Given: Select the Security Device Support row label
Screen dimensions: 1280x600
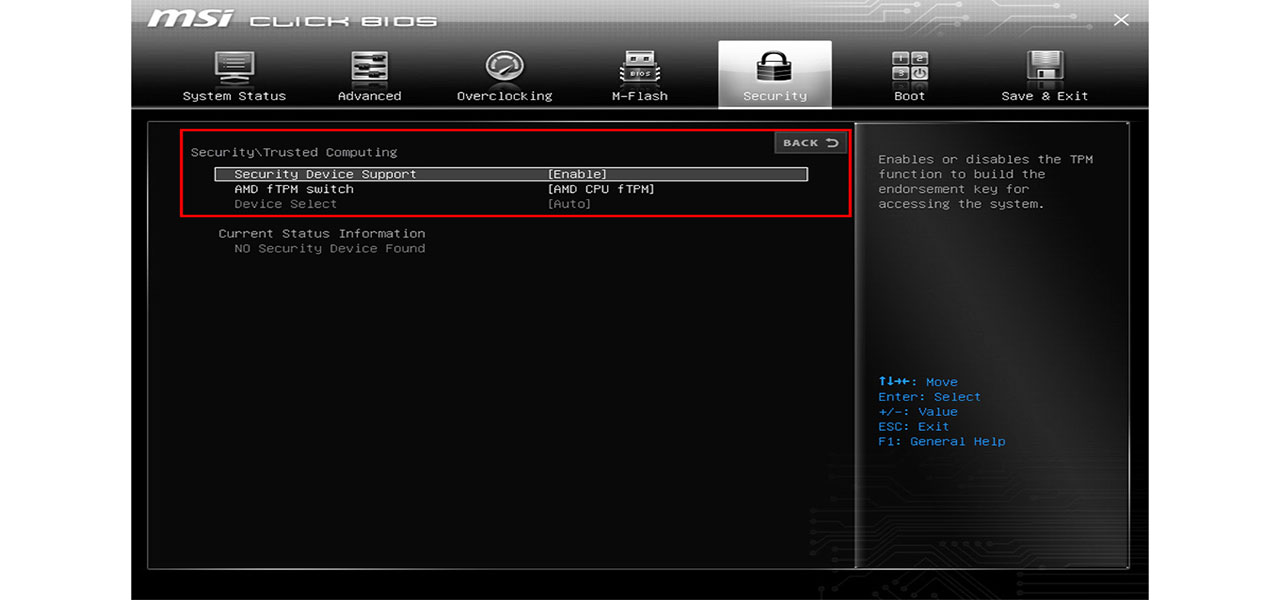Looking at the screenshot, I should click(325, 174).
